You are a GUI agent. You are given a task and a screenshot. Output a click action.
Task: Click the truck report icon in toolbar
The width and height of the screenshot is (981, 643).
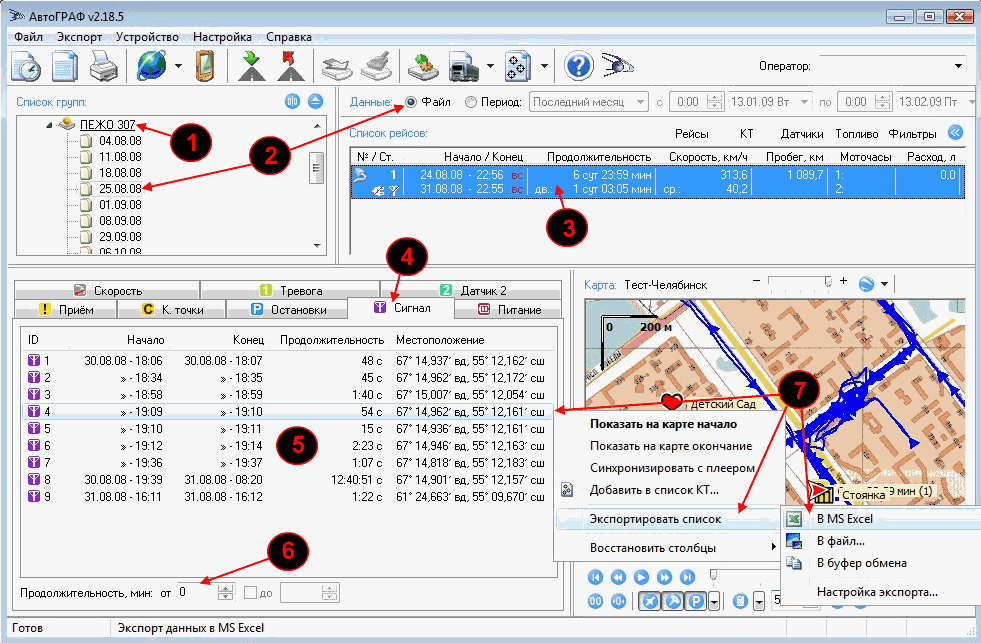464,67
